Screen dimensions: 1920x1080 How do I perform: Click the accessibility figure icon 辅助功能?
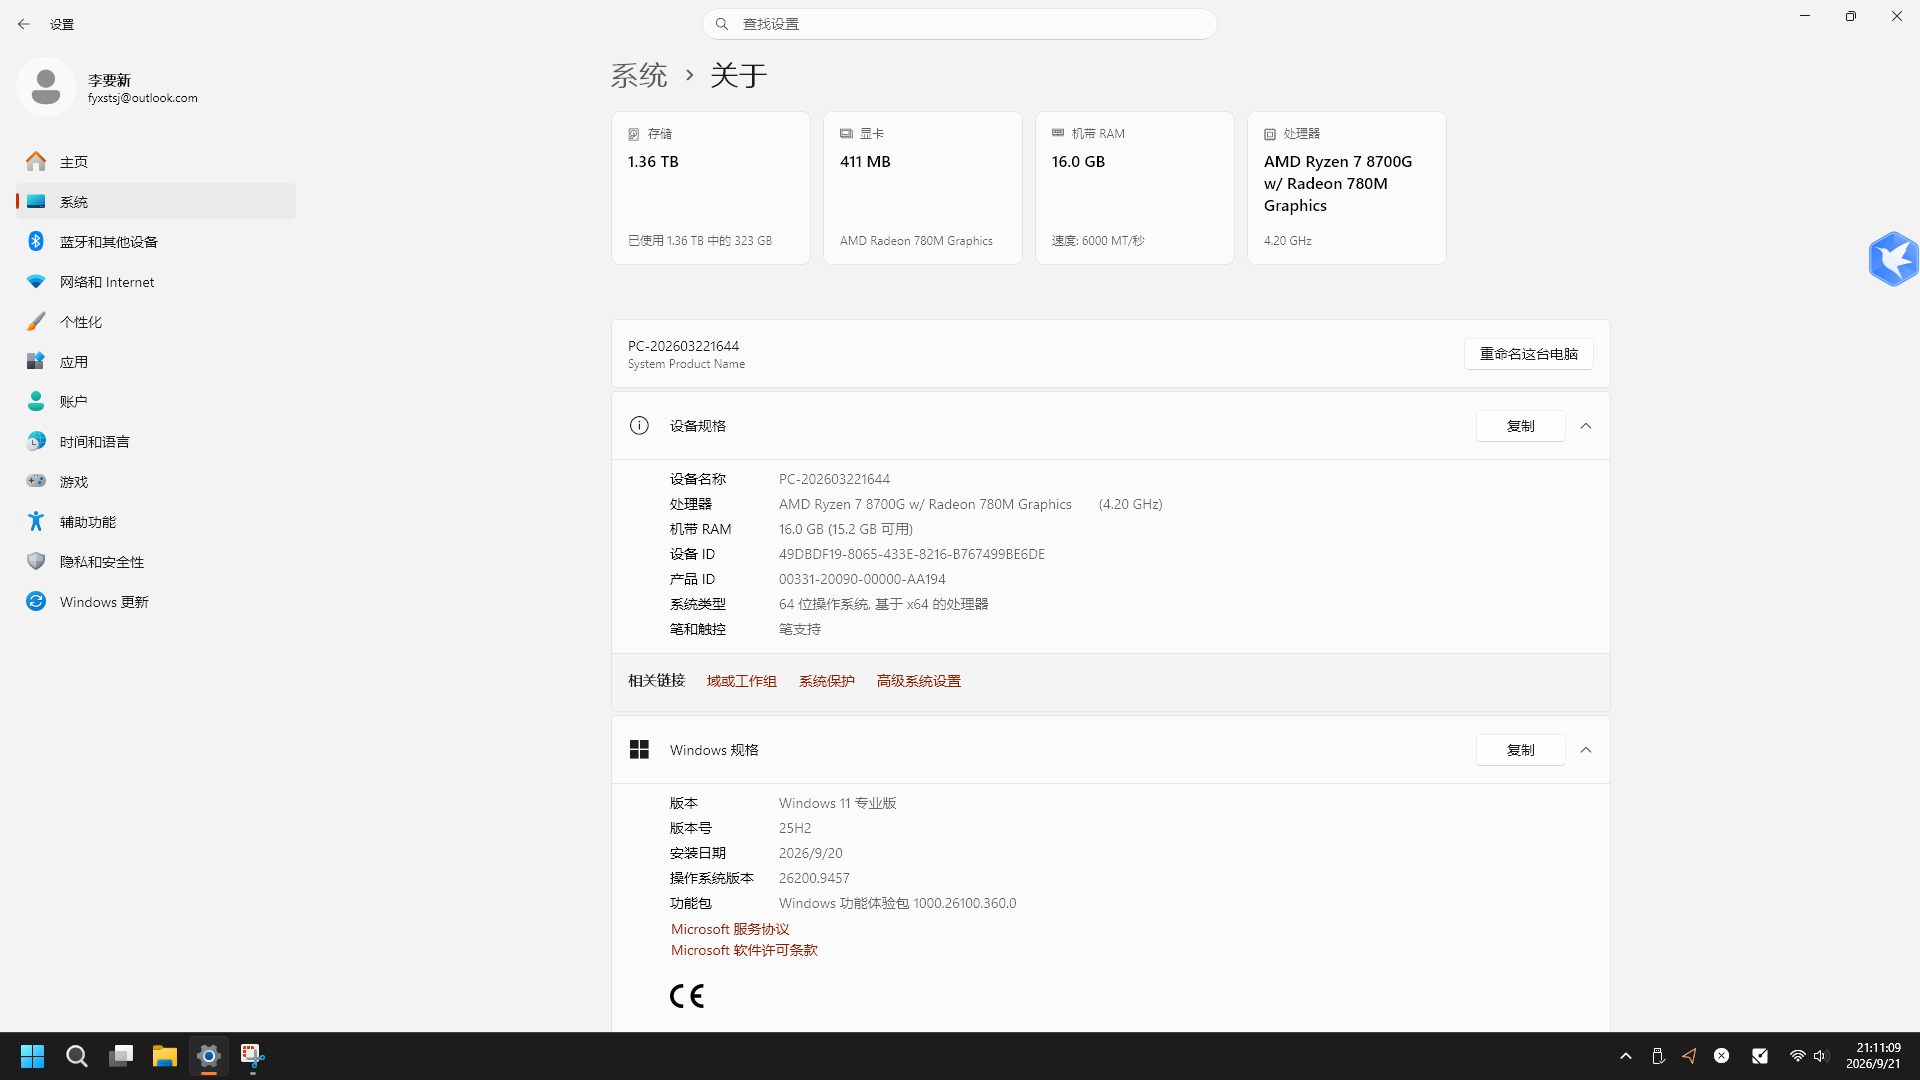coord(36,521)
